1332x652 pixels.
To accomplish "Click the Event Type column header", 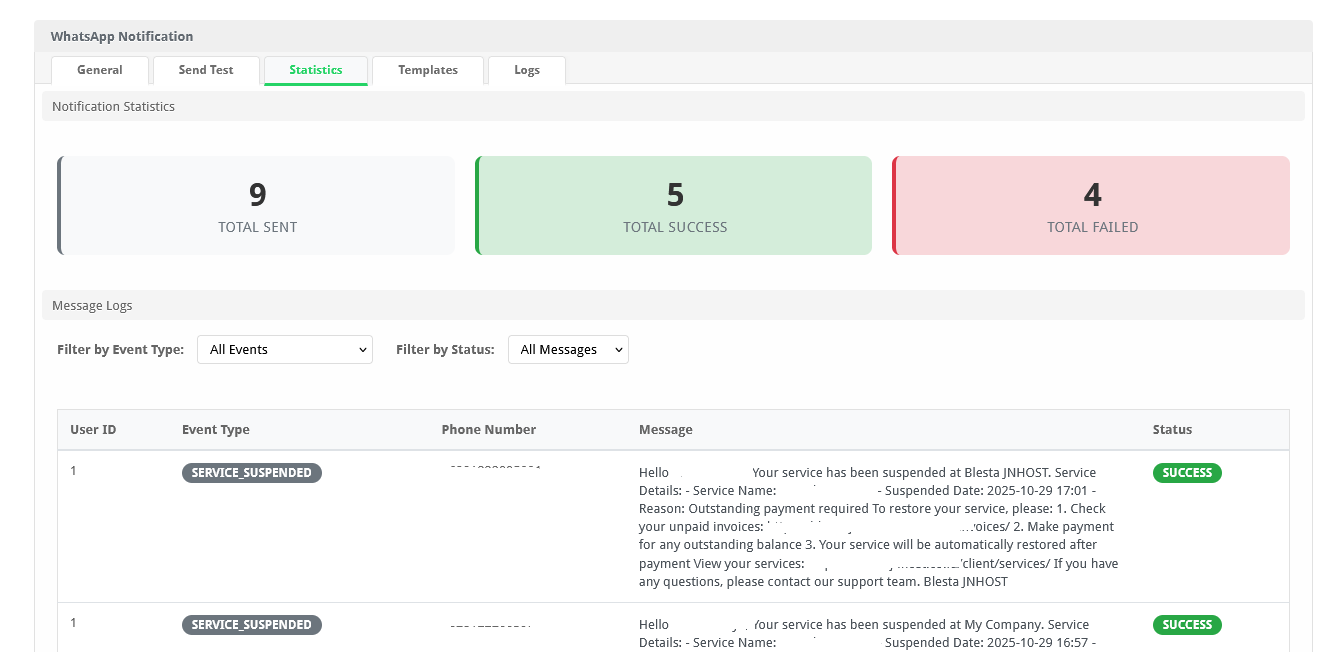I will 216,430.
